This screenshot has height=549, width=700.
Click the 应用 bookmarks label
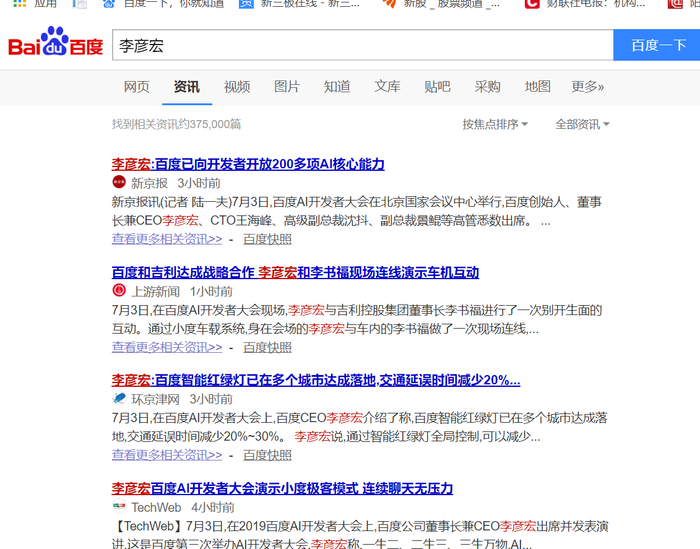click(46, 4)
